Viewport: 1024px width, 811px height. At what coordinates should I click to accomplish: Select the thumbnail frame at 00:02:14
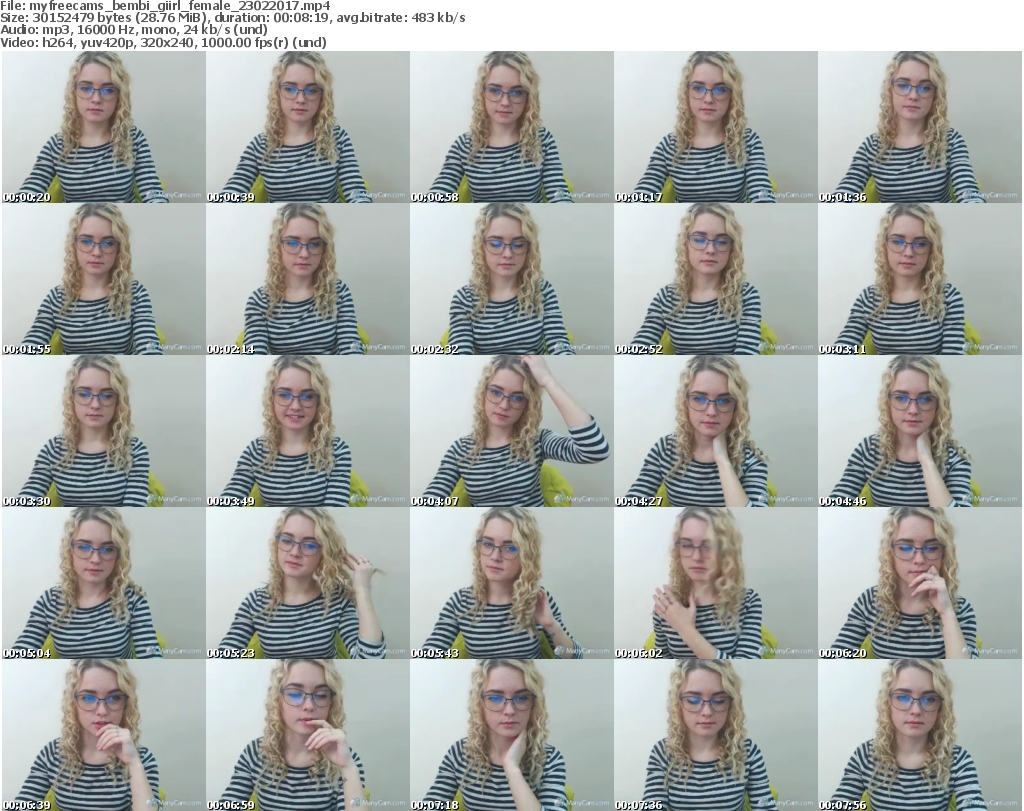[x=308, y=279]
